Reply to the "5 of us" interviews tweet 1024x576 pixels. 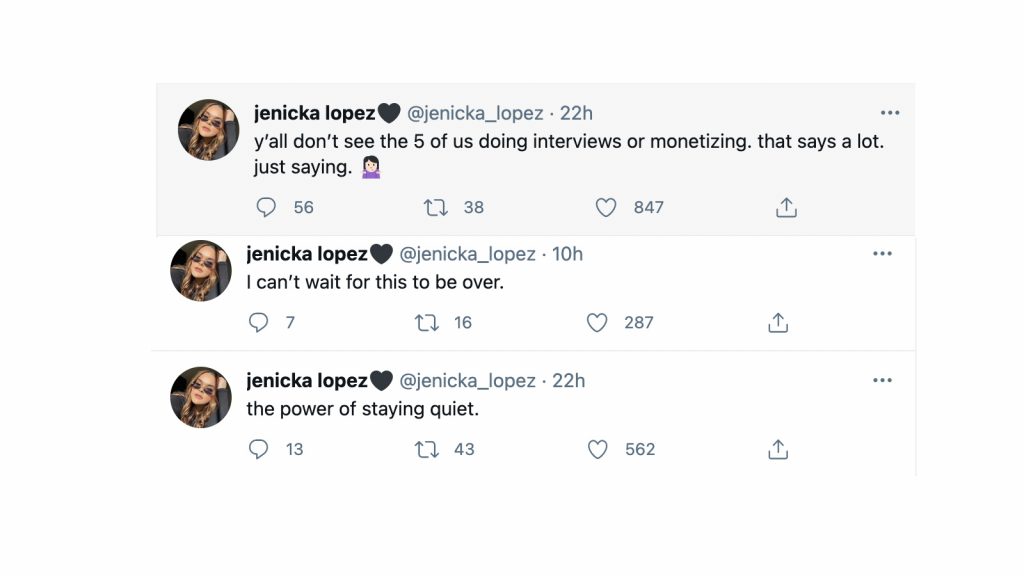click(x=266, y=207)
